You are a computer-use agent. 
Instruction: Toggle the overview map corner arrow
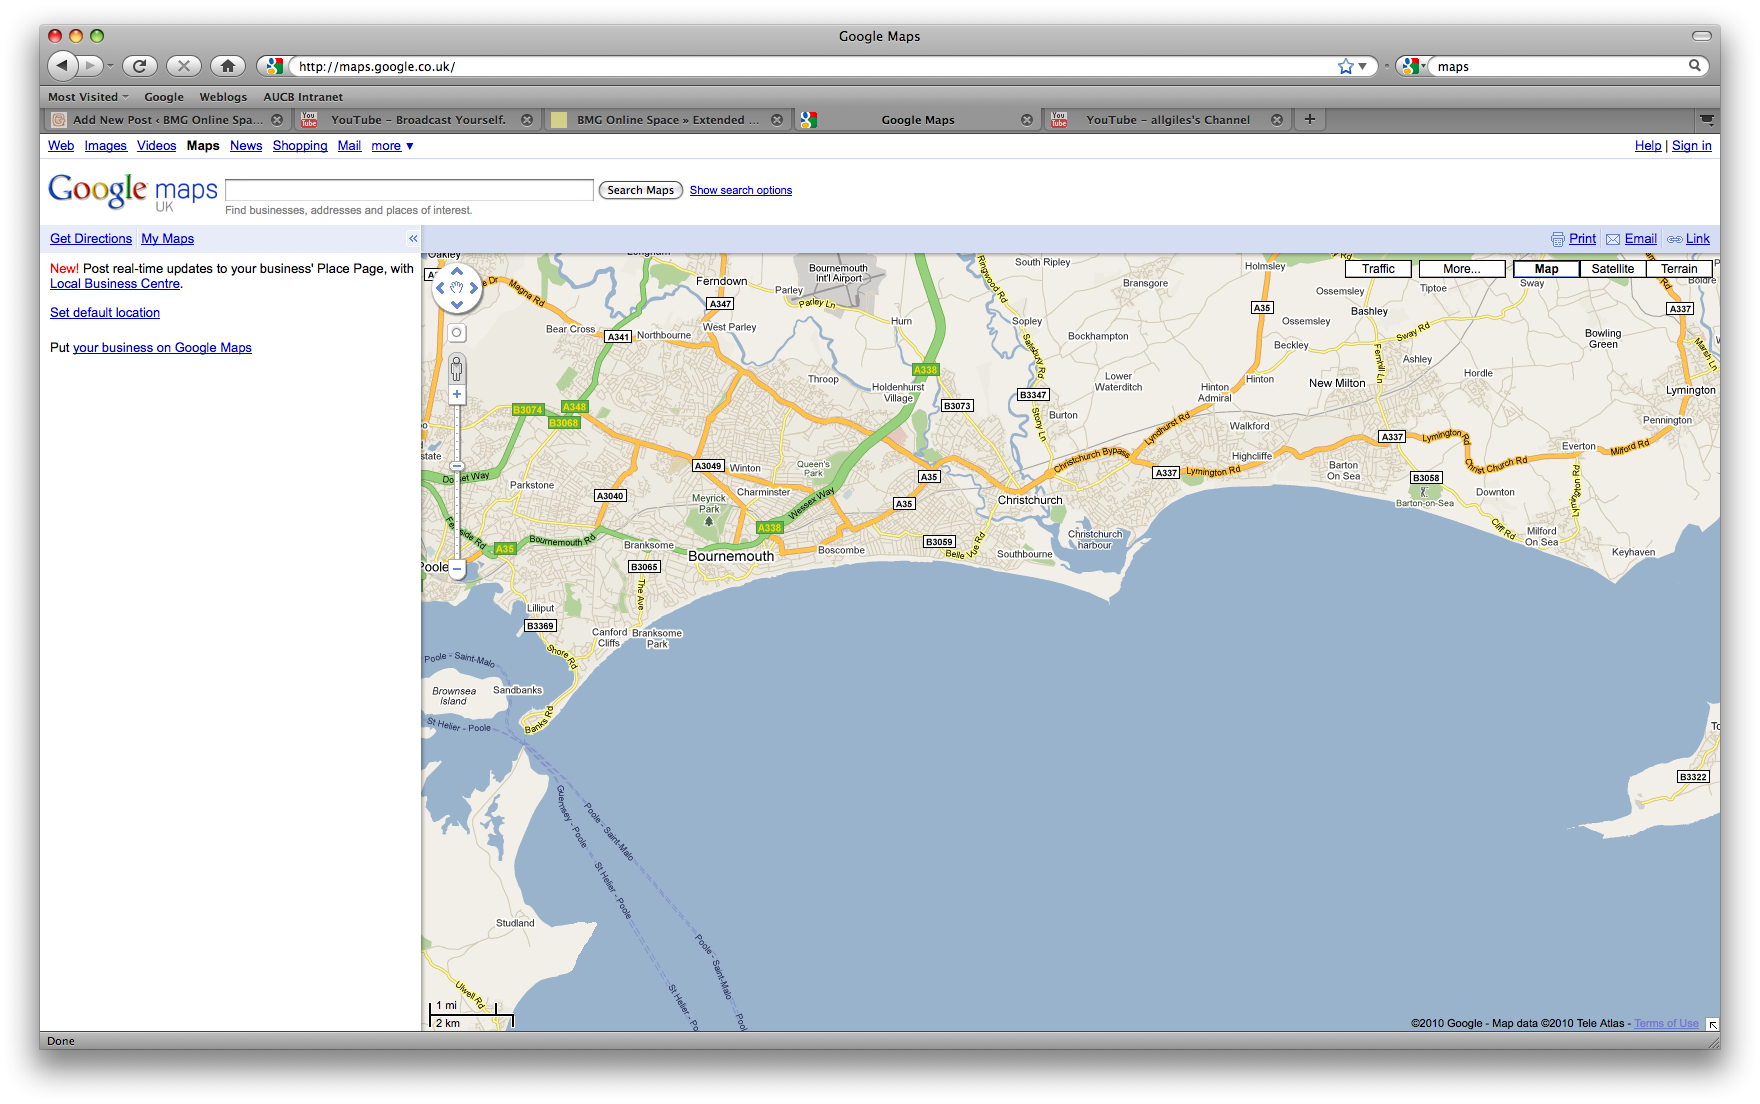pos(1712,1024)
